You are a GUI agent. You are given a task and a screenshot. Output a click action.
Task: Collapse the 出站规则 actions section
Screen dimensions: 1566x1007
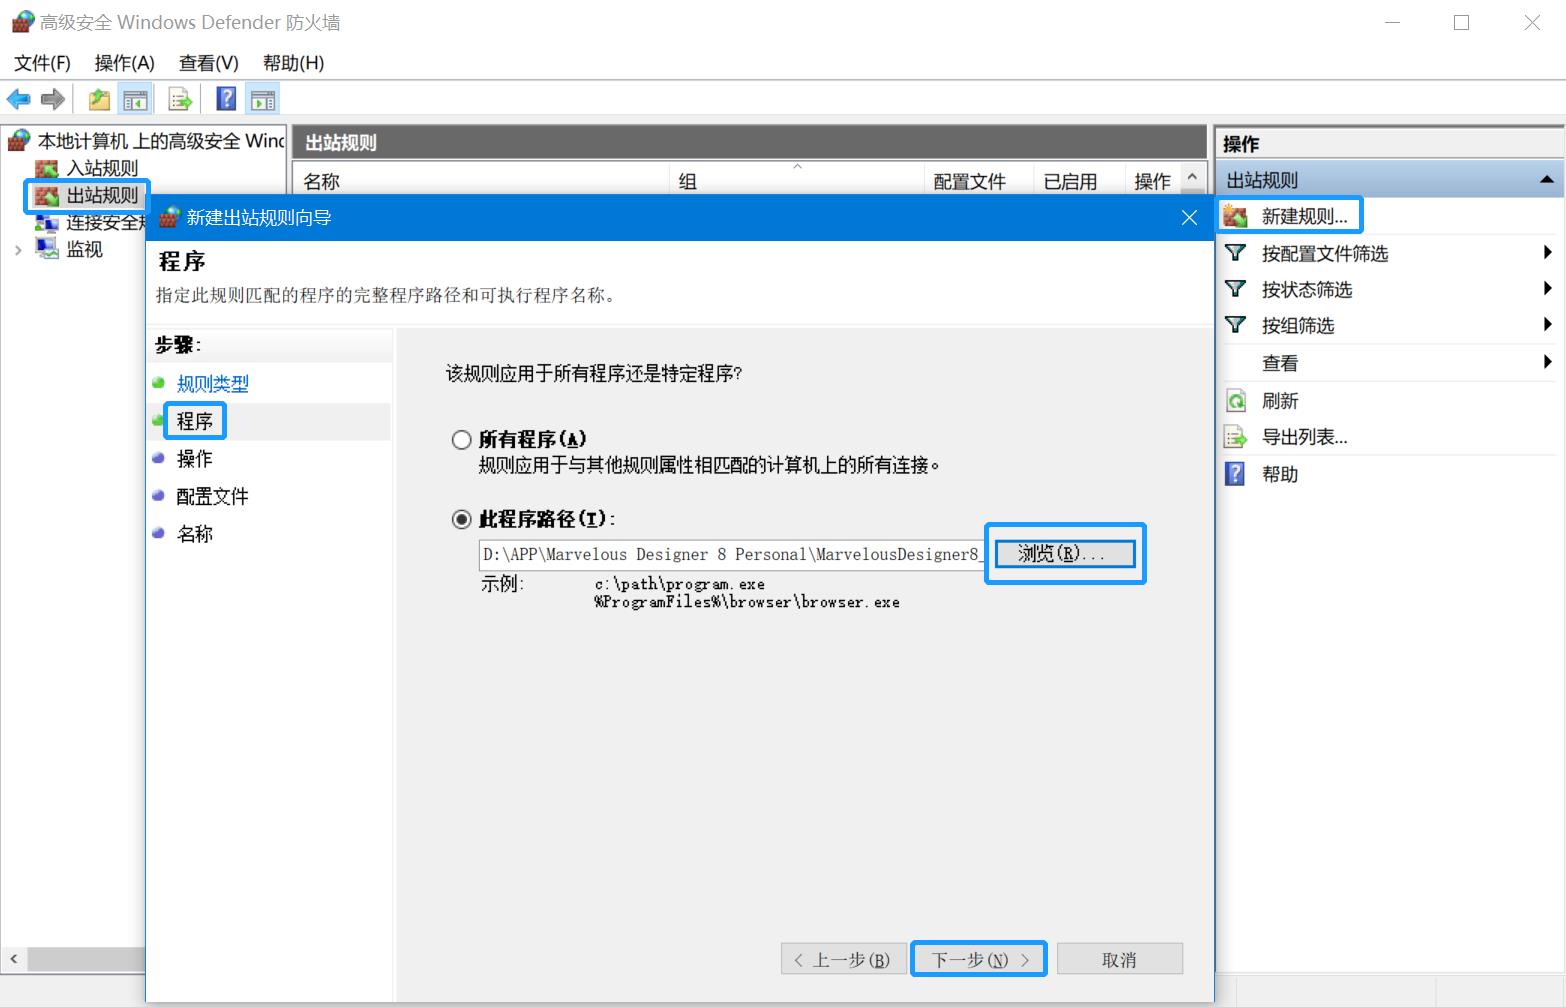1547,180
